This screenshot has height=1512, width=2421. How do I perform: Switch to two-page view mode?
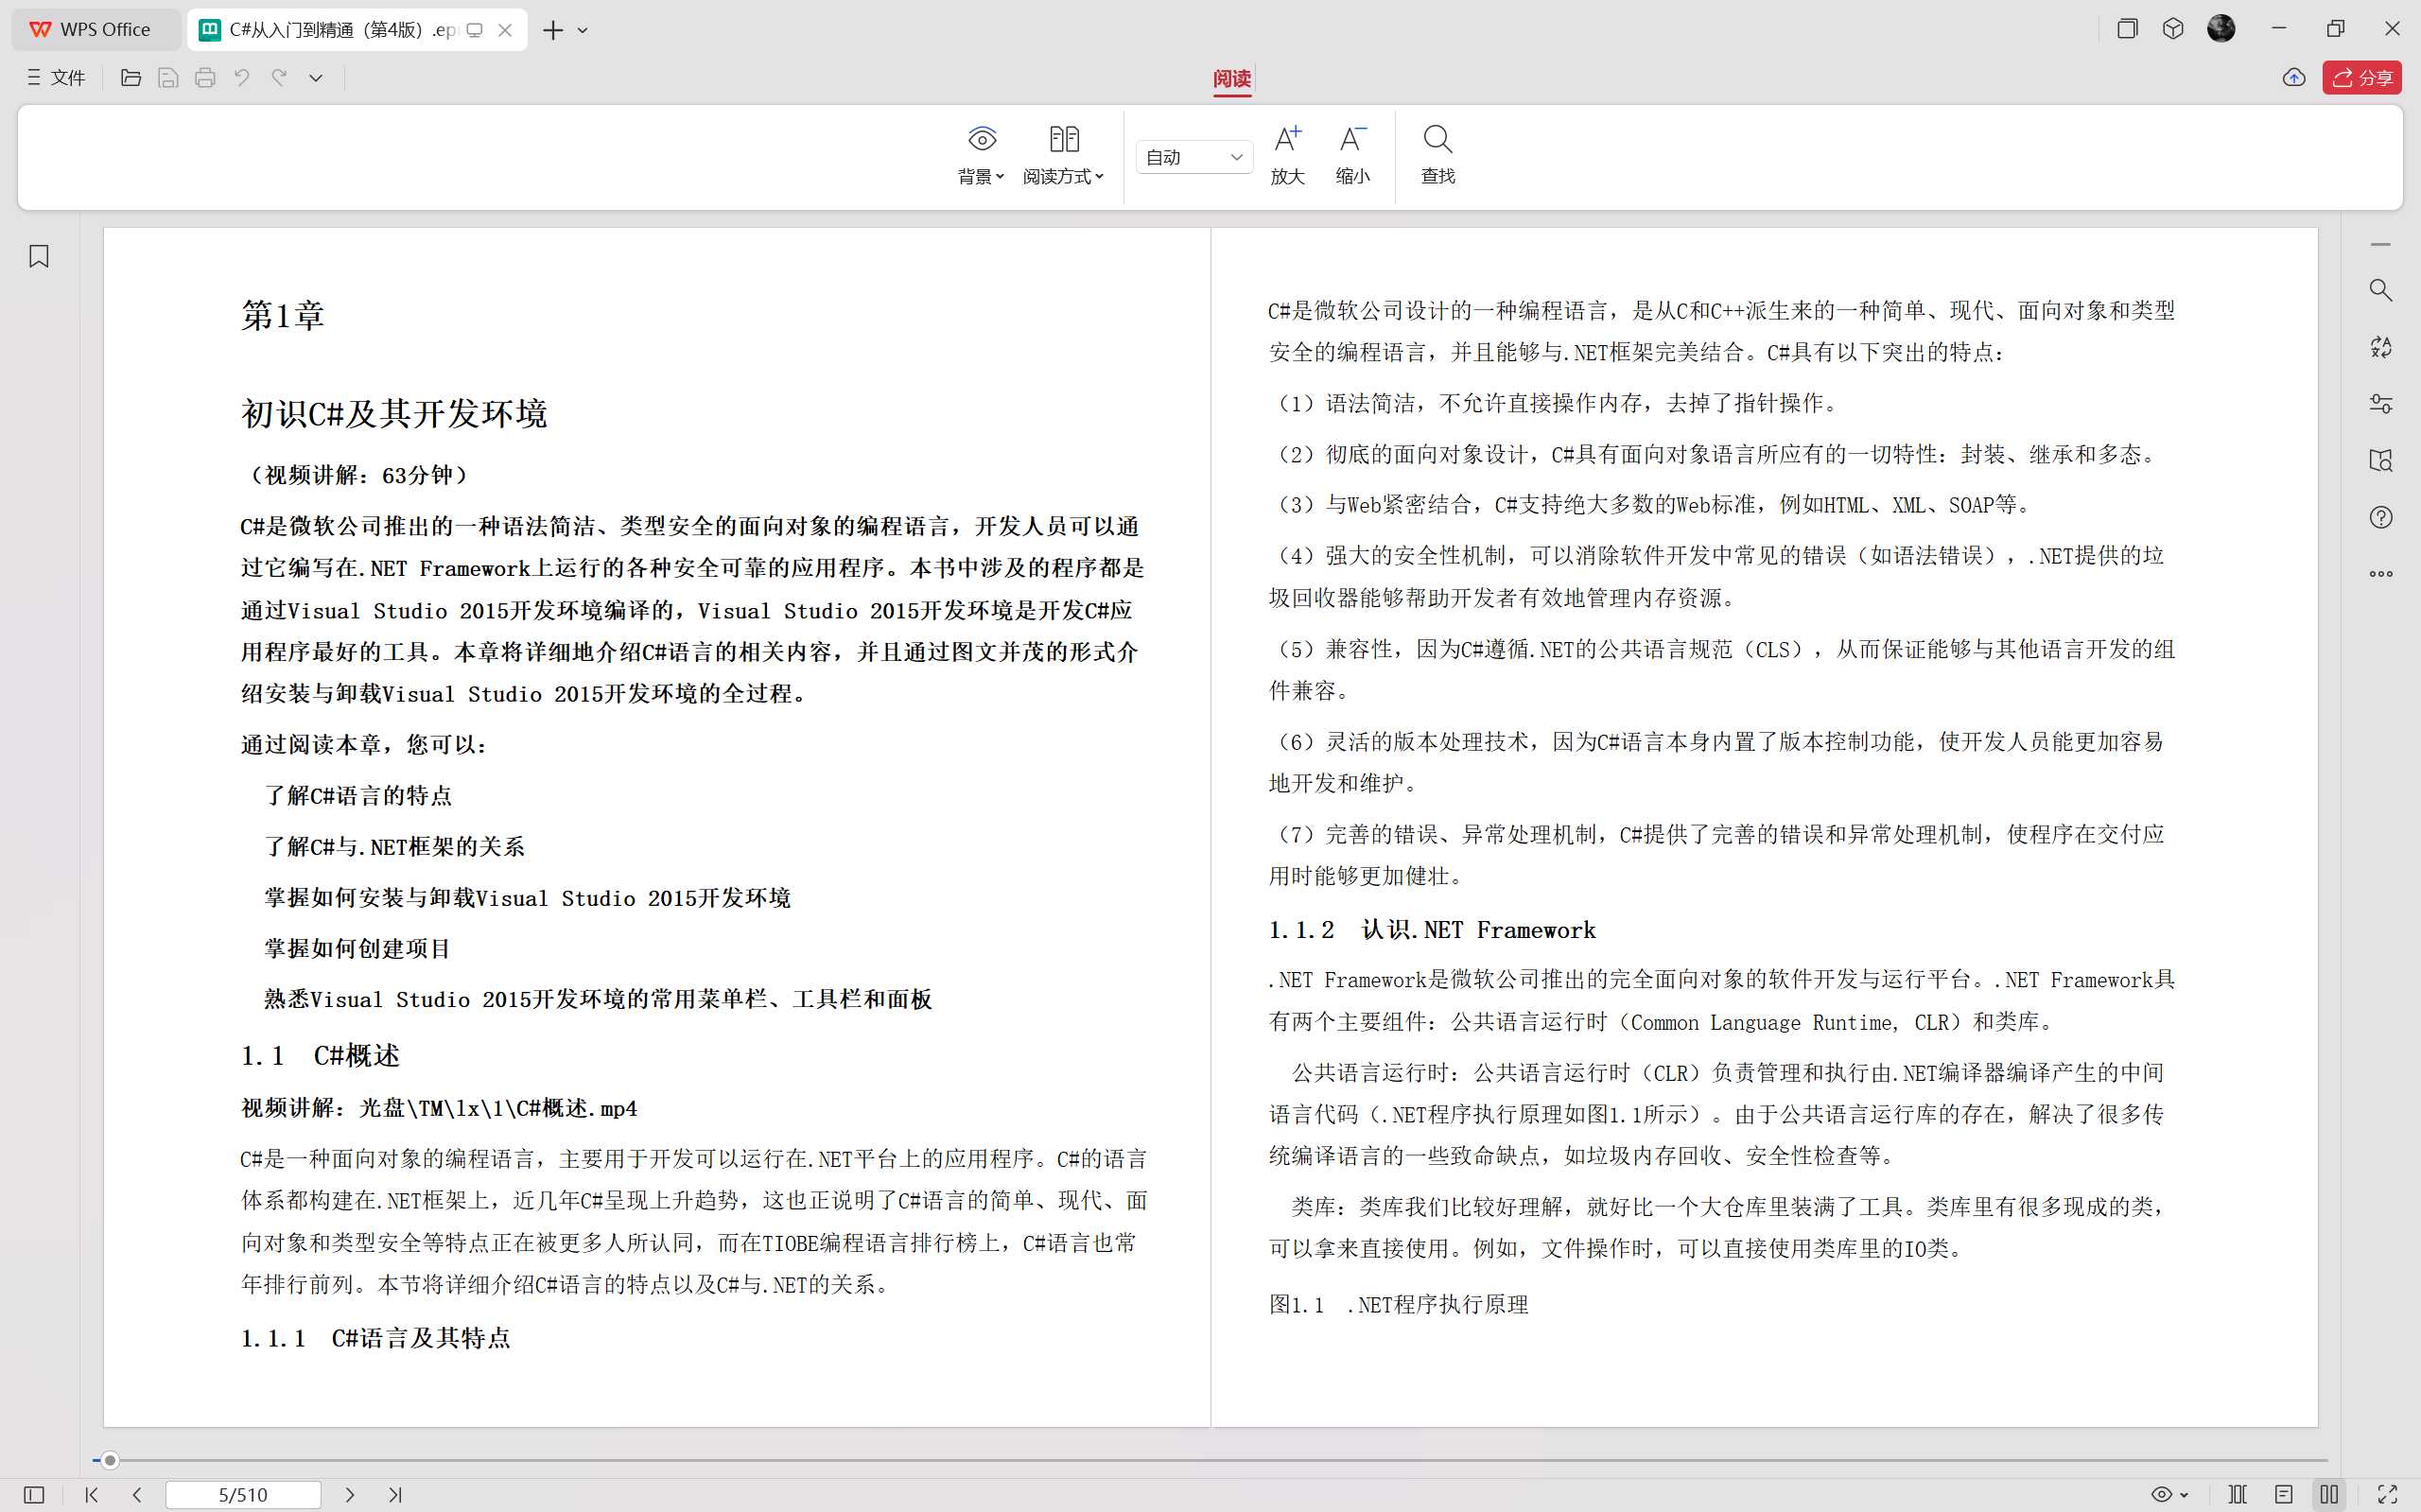coord(2330,1494)
